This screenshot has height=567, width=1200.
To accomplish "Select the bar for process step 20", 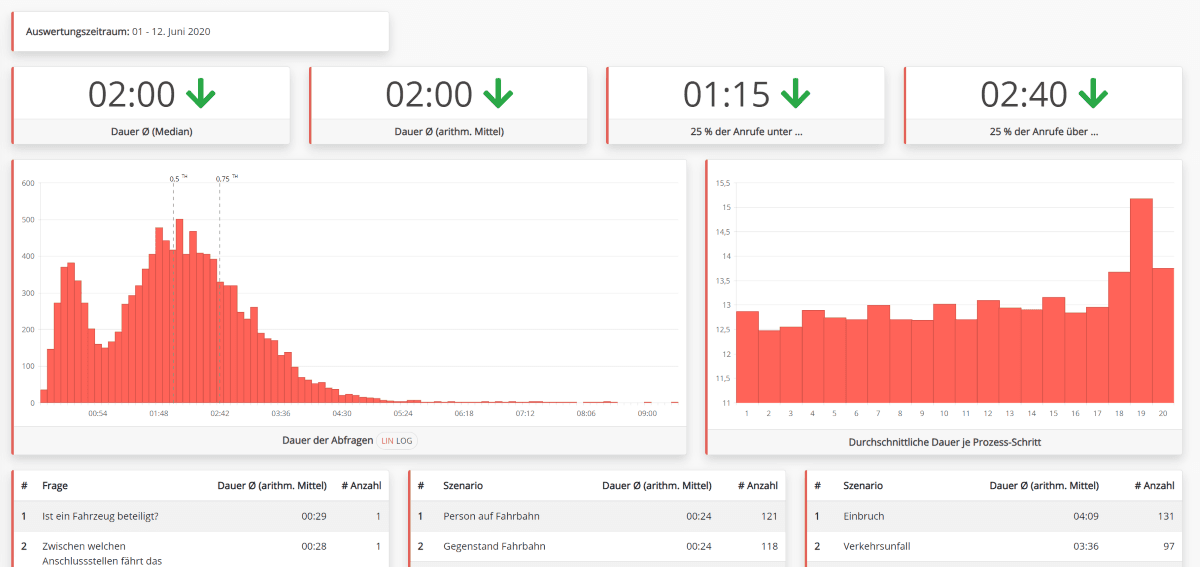I will [1163, 335].
